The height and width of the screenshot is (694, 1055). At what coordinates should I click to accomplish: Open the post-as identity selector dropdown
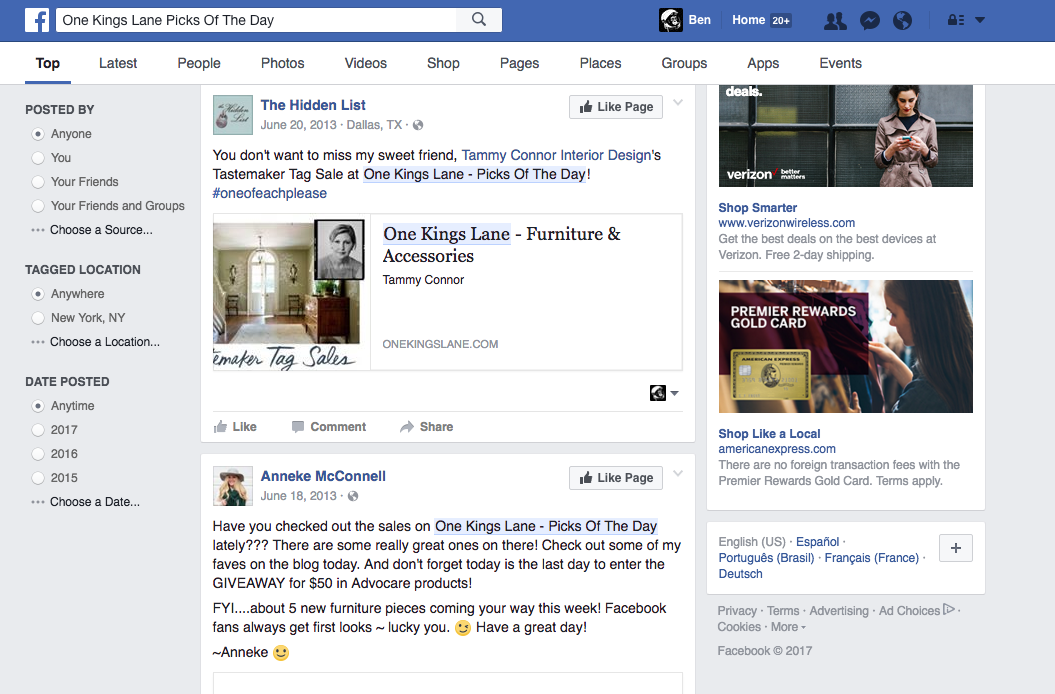[664, 392]
